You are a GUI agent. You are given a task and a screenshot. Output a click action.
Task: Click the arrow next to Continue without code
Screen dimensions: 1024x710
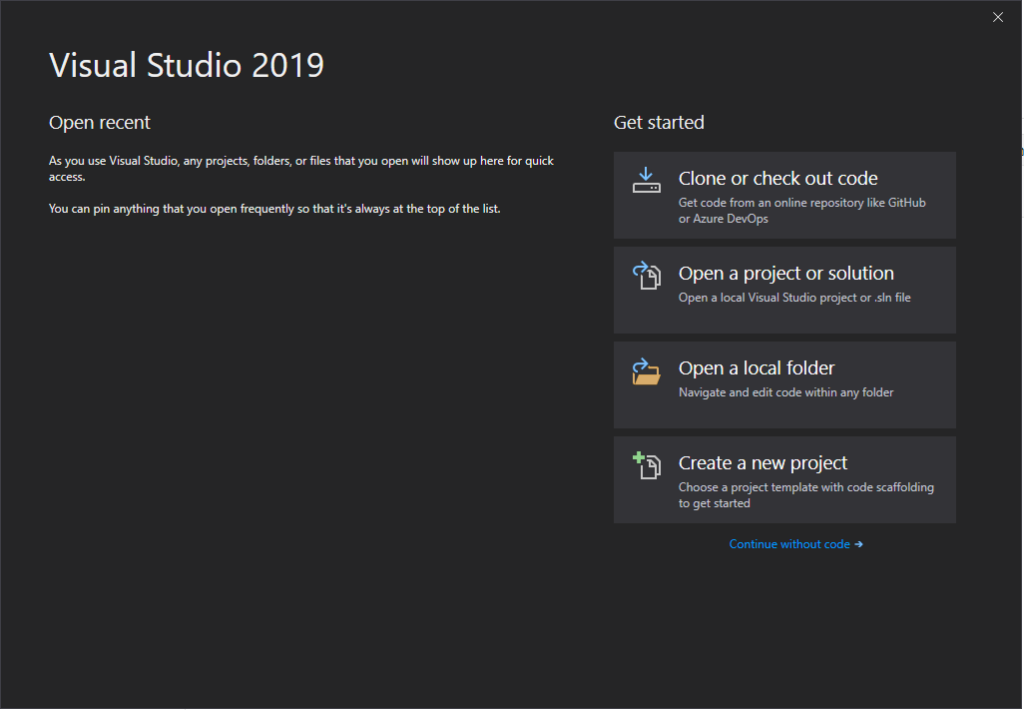coord(858,543)
